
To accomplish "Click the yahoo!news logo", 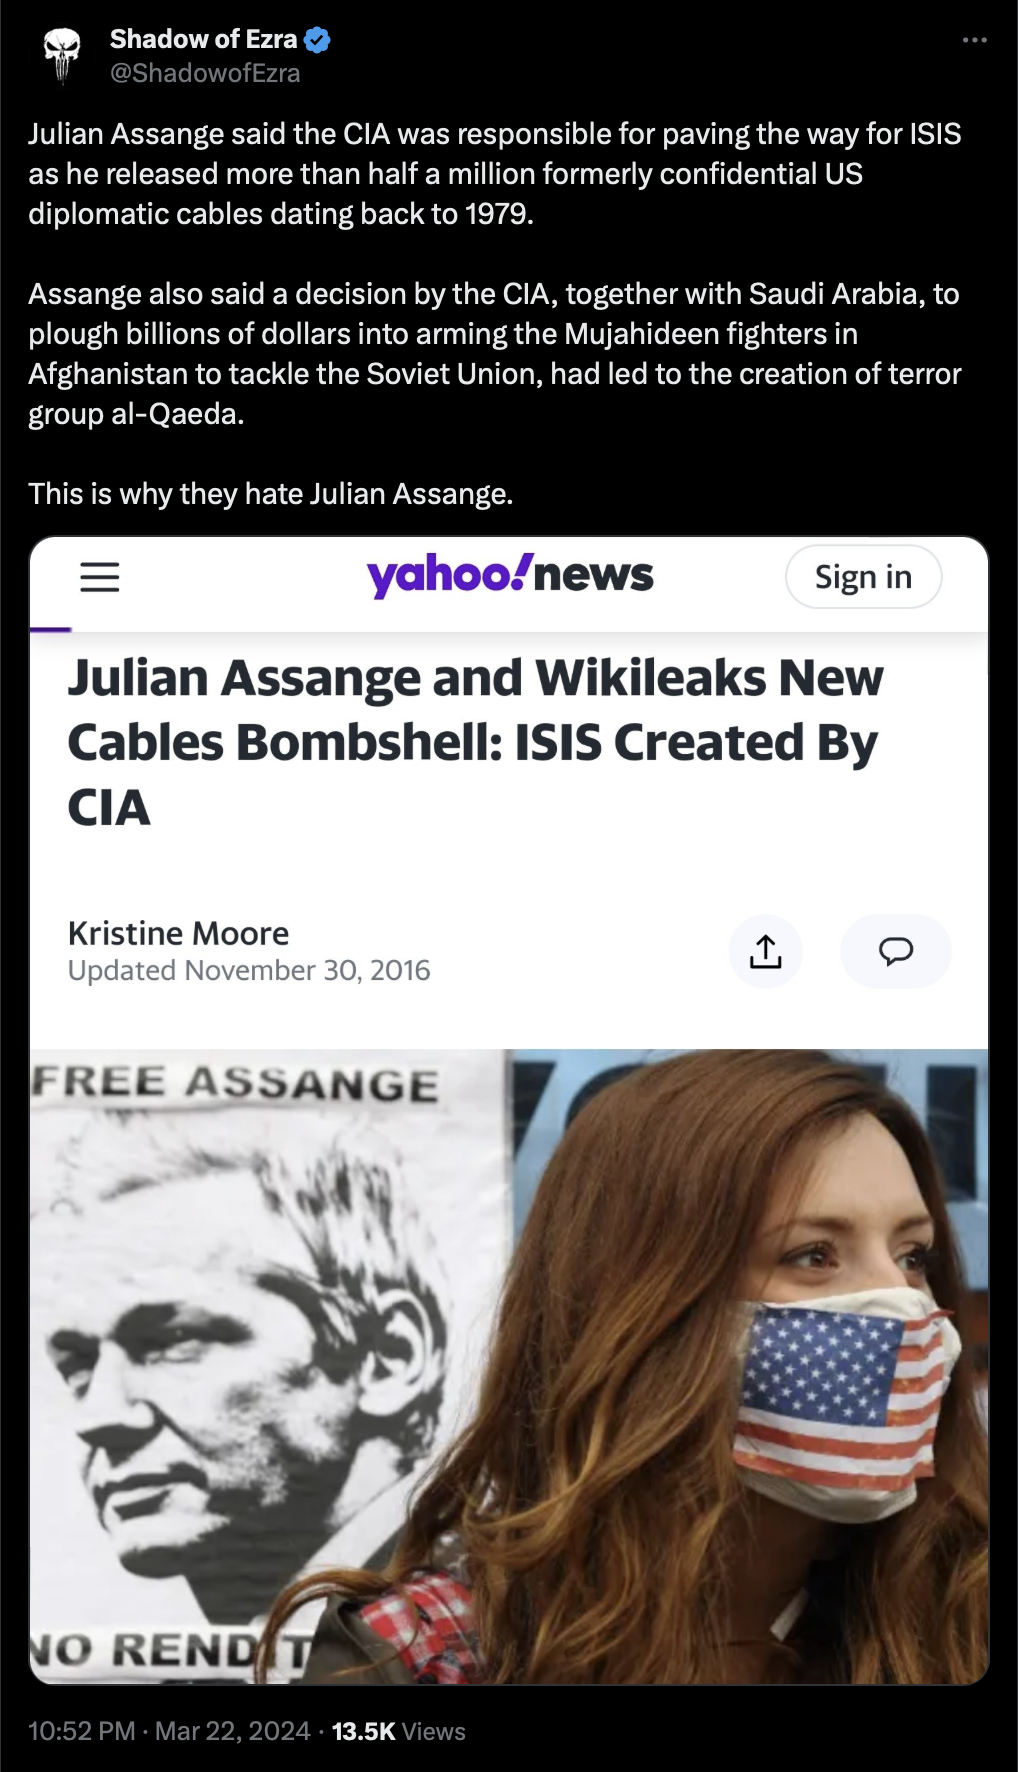I will [510, 575].
